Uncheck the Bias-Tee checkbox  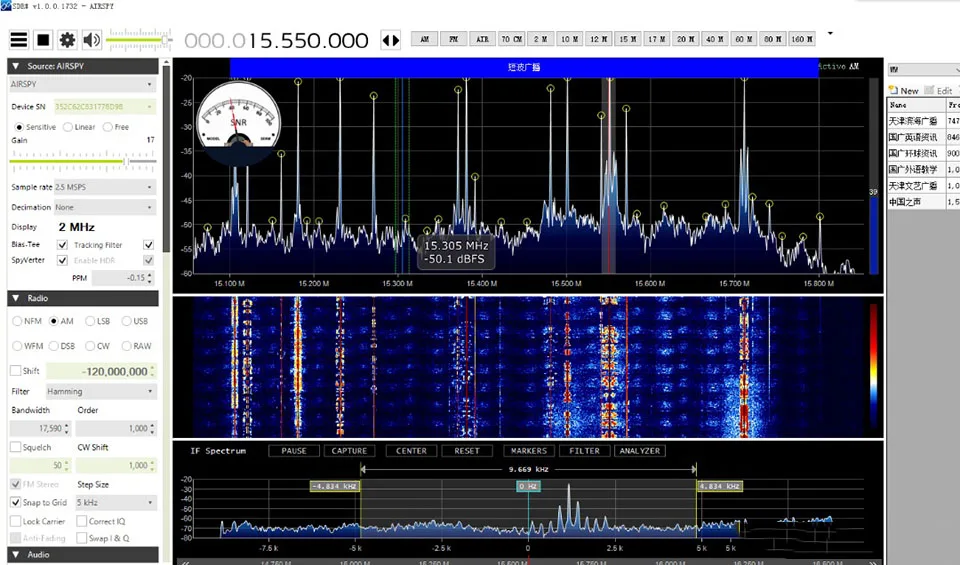coord(62,245)
